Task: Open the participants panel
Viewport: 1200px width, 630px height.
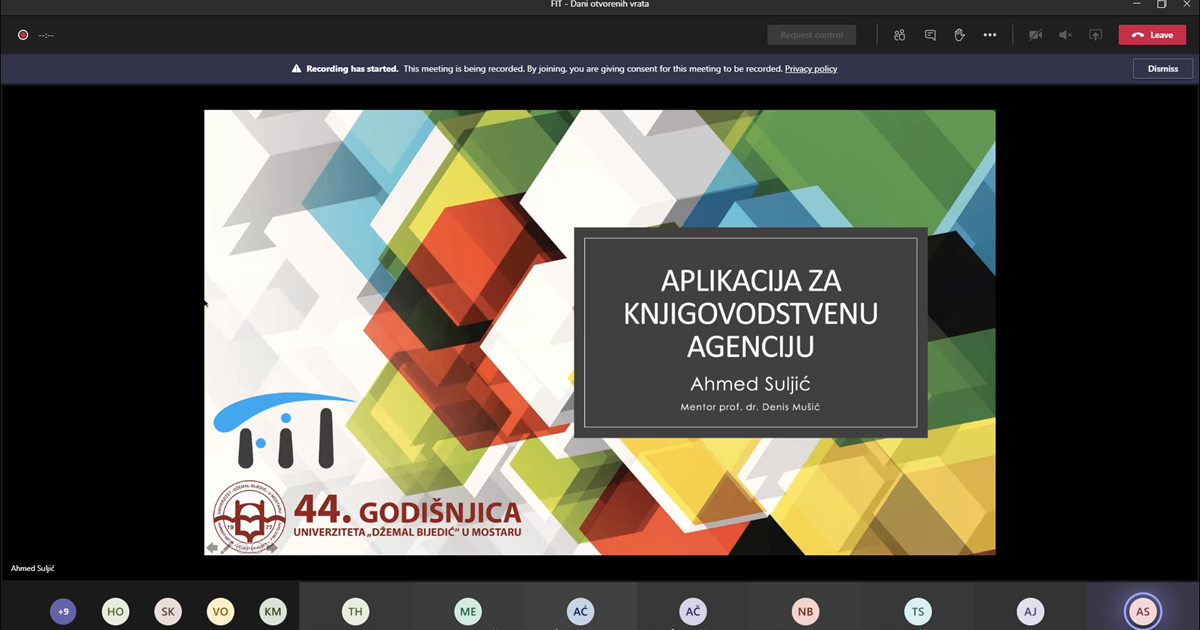Action: pos(899,35)
